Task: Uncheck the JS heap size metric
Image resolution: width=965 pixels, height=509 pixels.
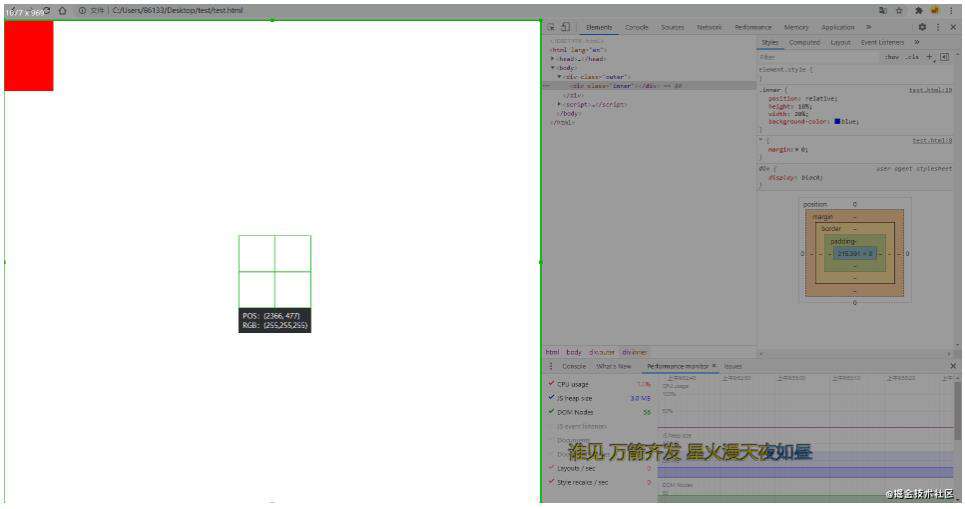Action: pyautogui.click(x=551, y=398)
